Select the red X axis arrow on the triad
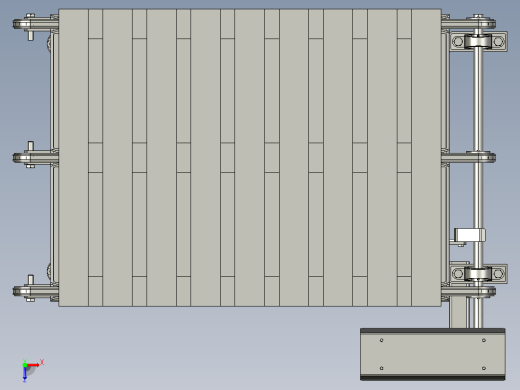The width and height of the screenshot is (520, 390). [x=34, y=365]
